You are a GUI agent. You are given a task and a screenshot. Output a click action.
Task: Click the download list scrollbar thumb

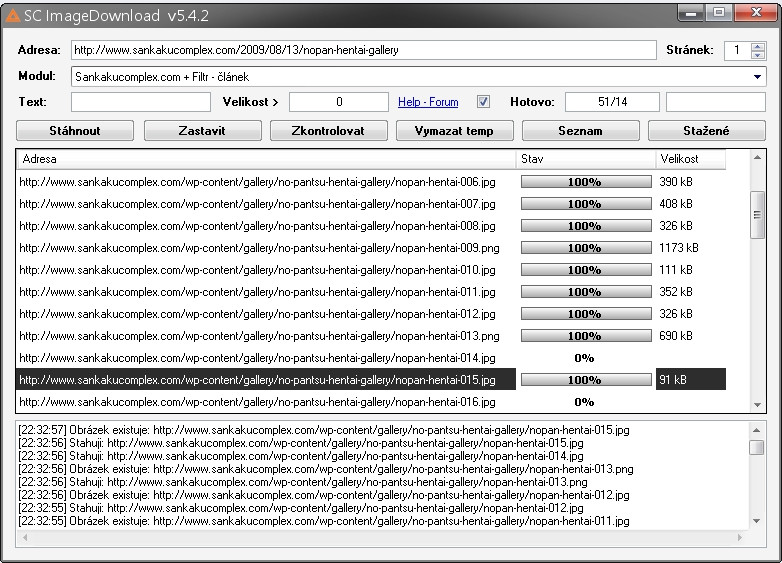(757, 215)
